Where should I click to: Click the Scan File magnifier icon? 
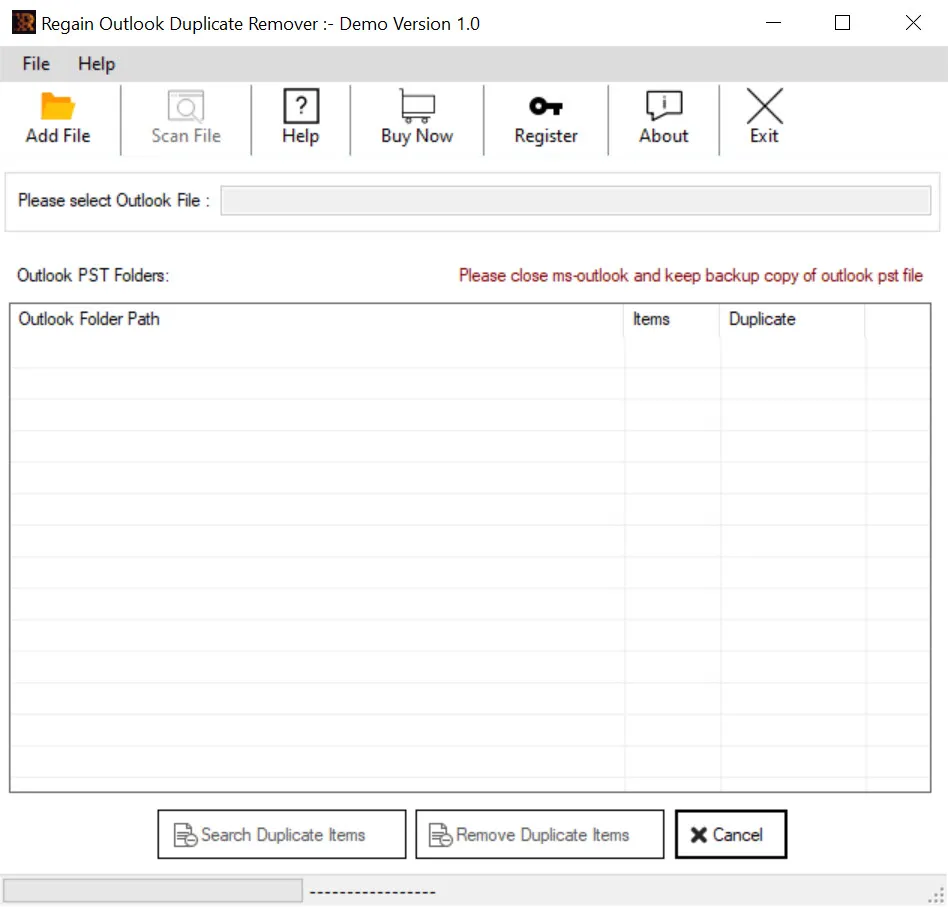coord(186,106)
